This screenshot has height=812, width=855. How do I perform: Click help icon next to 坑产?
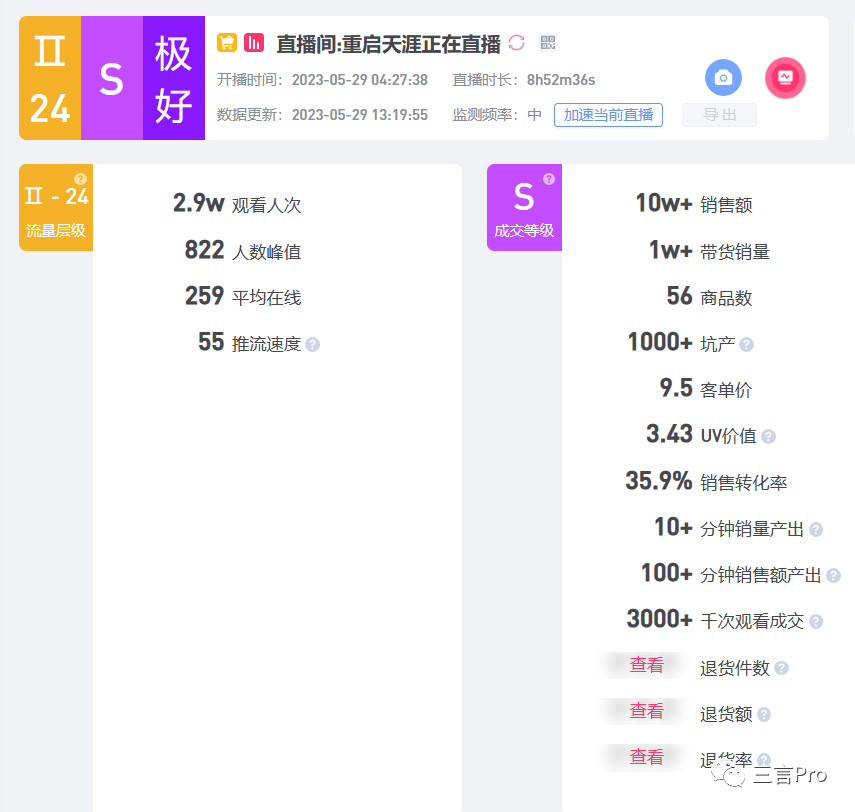[746, 345]
